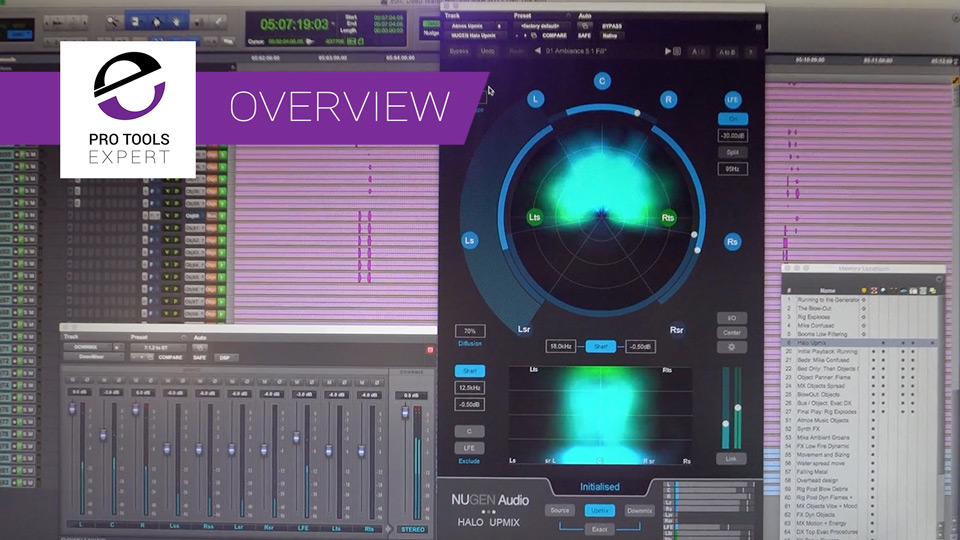Viewport: 960px width, 540px height.
Task: Click the I/O button
Action: [733, 317]
